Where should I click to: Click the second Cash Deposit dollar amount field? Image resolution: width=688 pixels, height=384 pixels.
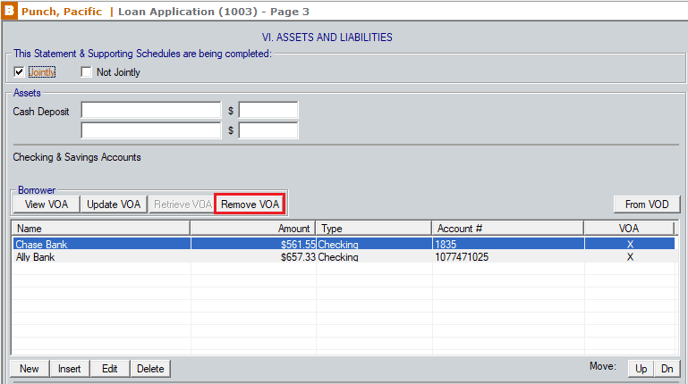click(x=269, y=130)
